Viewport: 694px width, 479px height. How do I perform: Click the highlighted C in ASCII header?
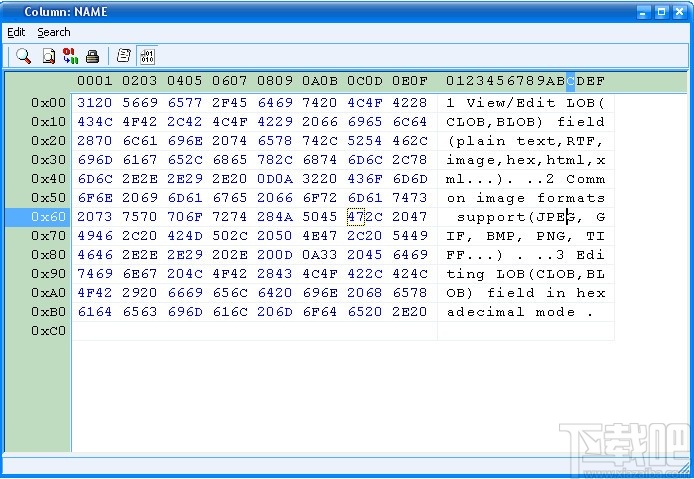click(570, 81)
